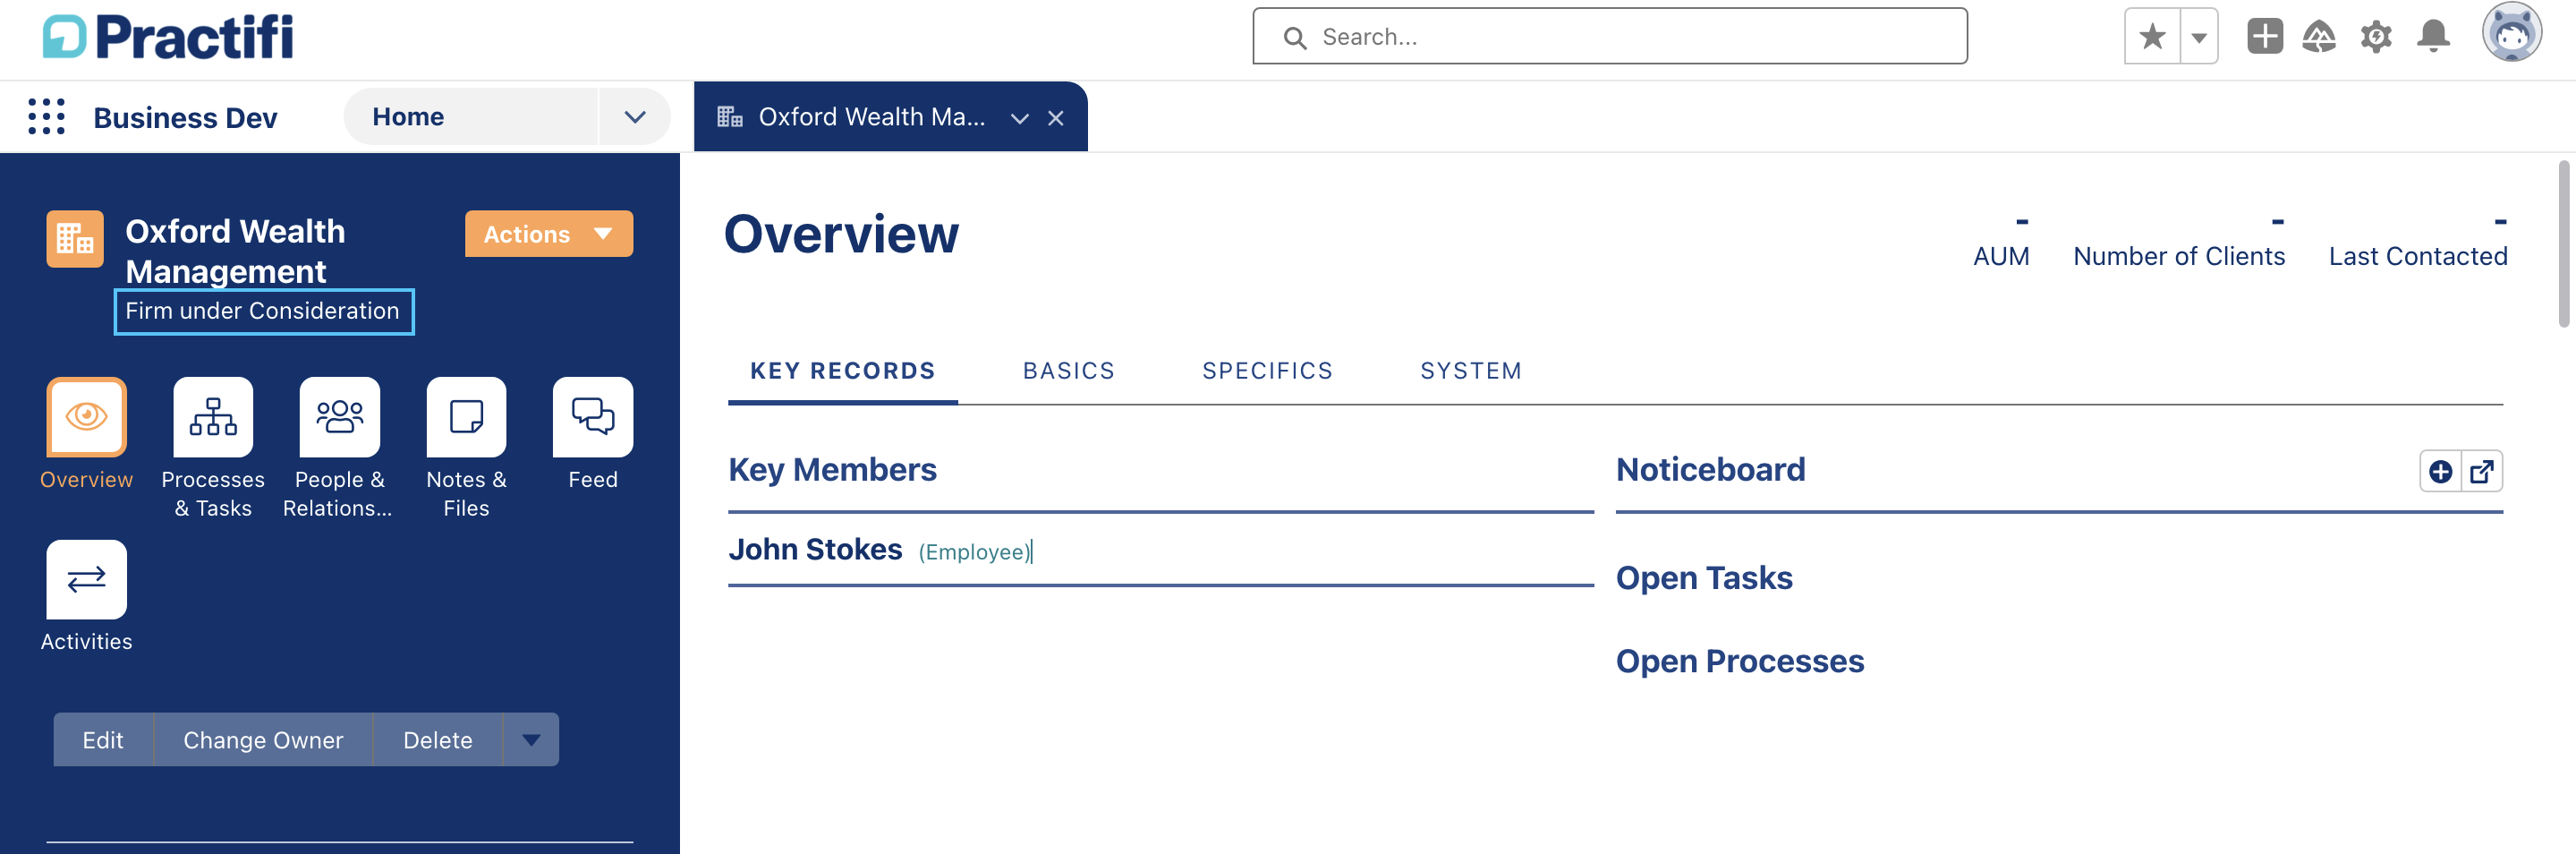Screen dimensions: 2576x854
Task: Click the Noticeboard heading
Action: (x=1711, y=470)
